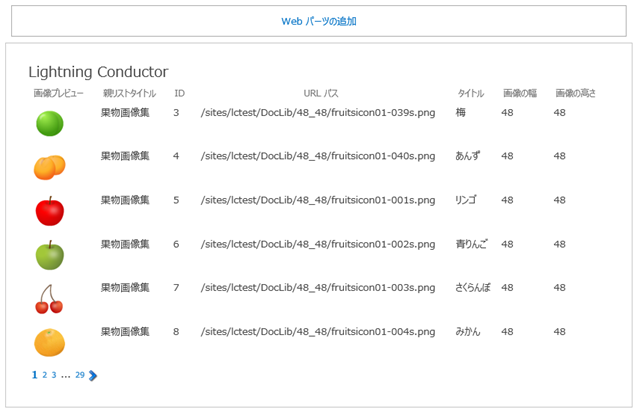Sort by the ID column header
Image resolution: width=640 pixels, height=415 pixels.
click(x=179, y=93)
